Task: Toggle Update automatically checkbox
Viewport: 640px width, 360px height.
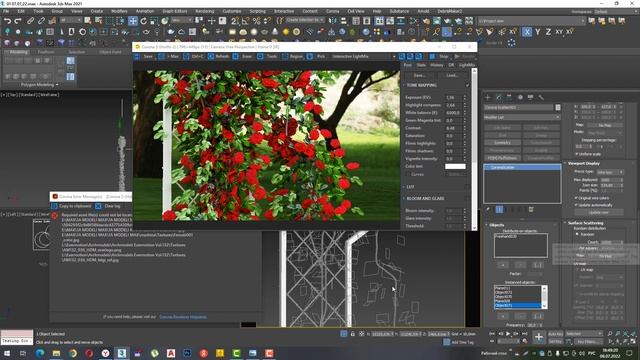Action: coord(577,205)
